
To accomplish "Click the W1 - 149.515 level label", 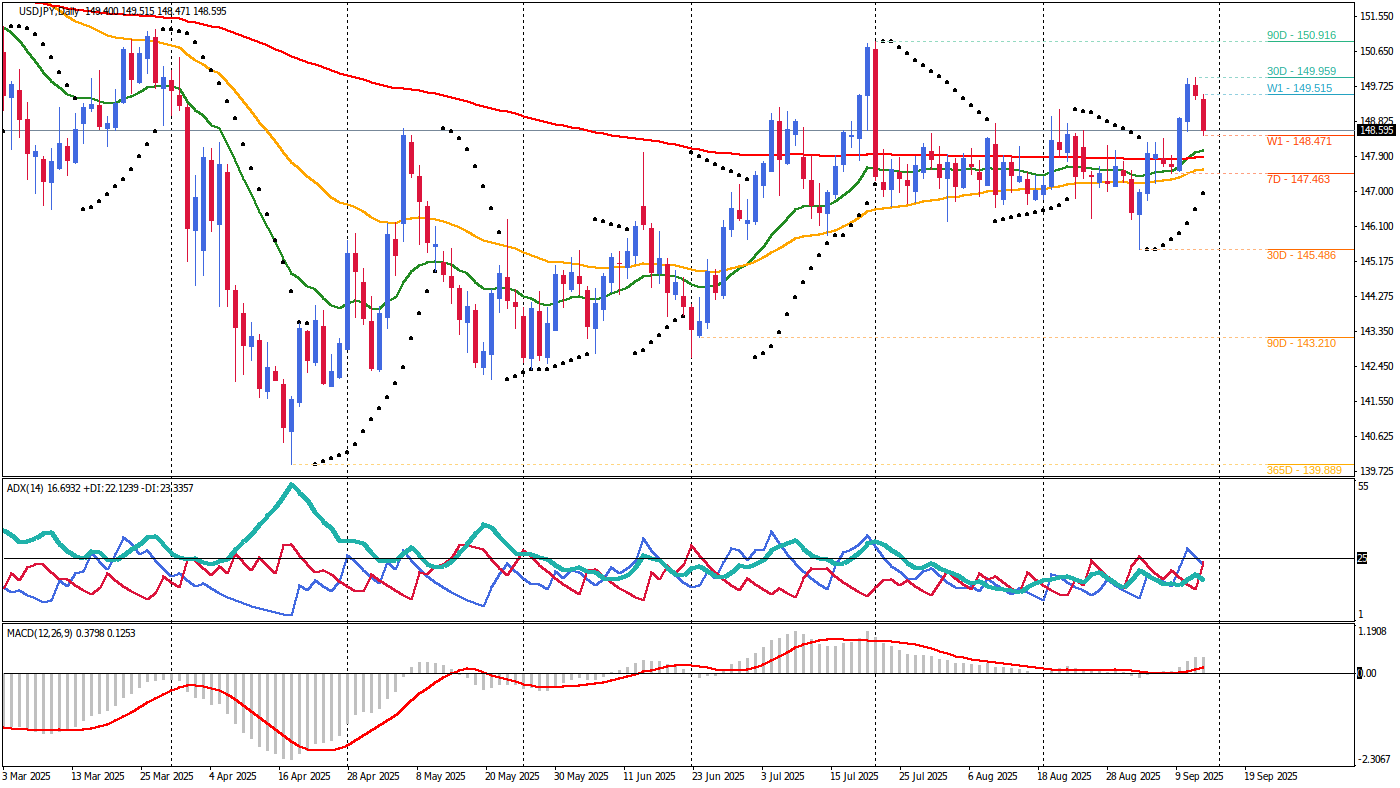I will point(1299,88).
